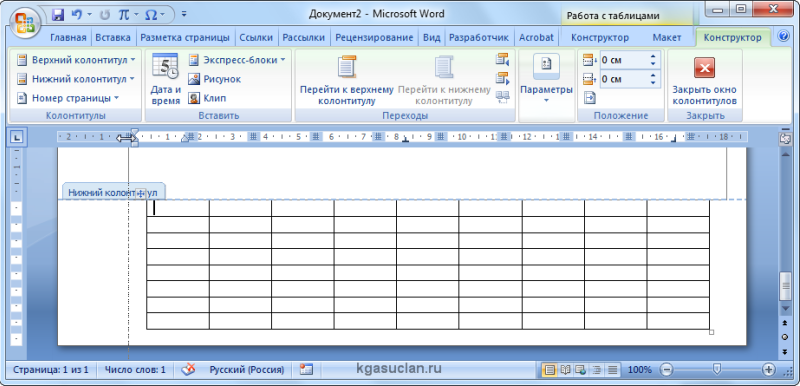
Task: Click the zoom slider handle
Action: 717,369
